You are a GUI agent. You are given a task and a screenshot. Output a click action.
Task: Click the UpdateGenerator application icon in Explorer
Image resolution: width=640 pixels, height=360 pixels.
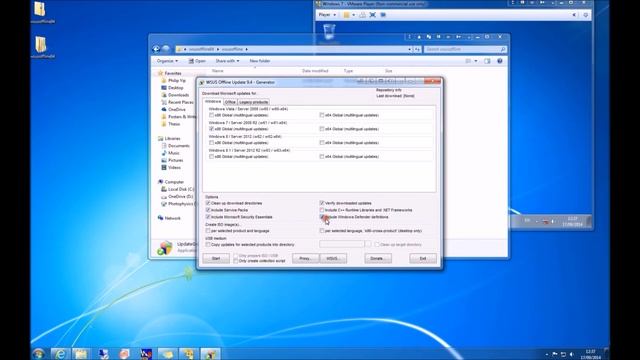click(165, 247)
